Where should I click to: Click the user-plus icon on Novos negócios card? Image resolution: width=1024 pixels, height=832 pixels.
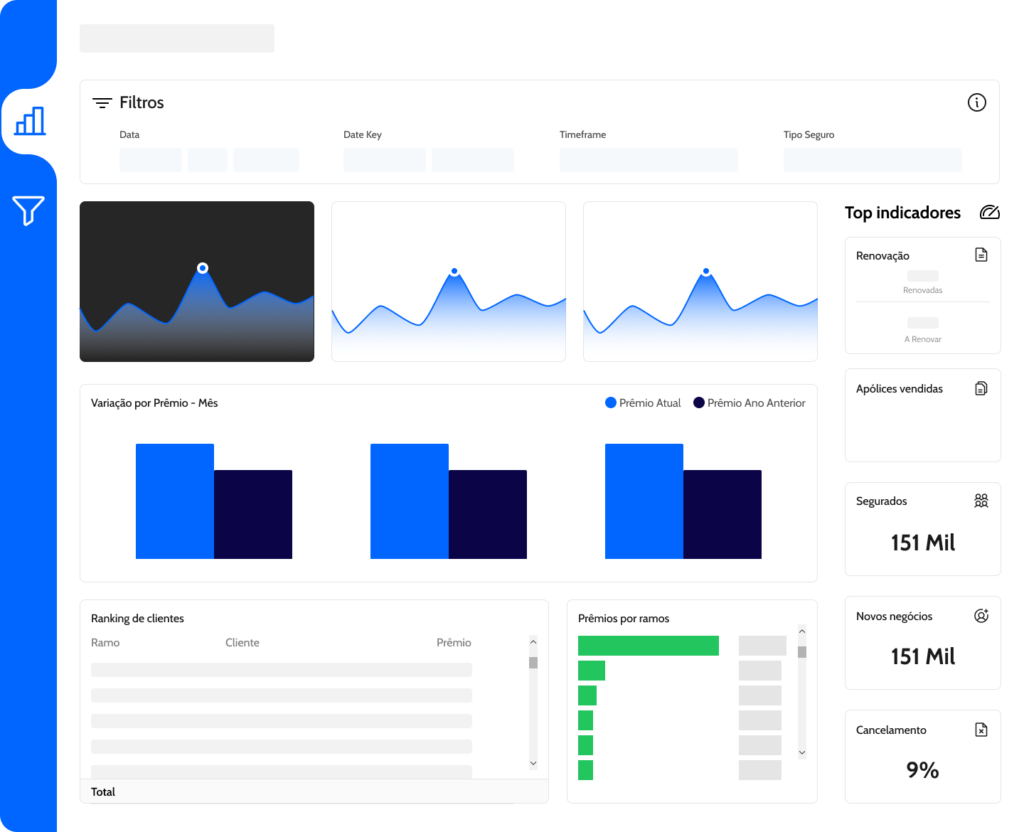(x=981, y=615)
